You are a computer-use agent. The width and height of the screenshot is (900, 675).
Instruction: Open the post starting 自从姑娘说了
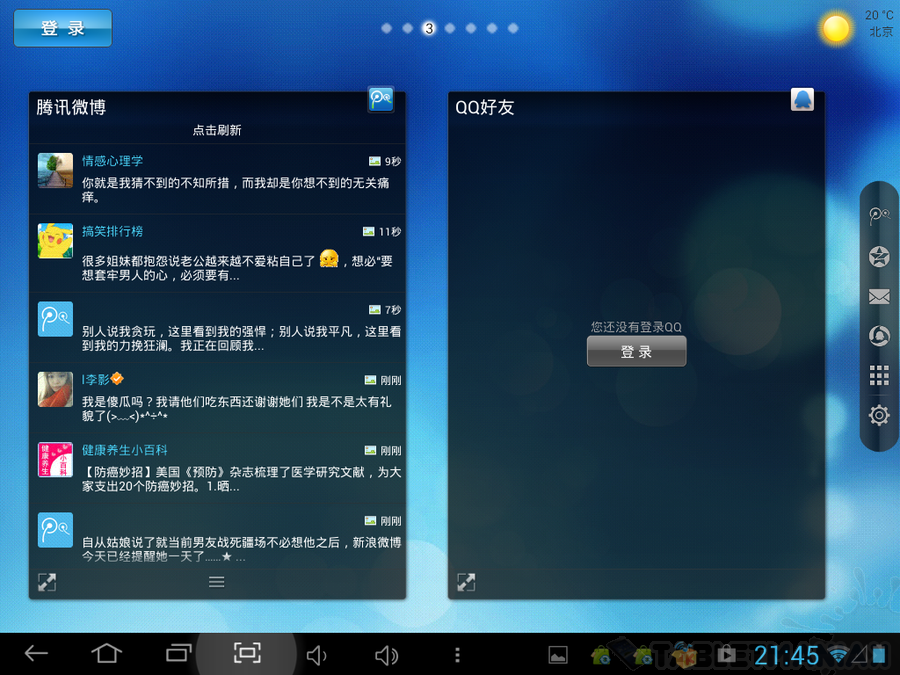click(241, 550)
